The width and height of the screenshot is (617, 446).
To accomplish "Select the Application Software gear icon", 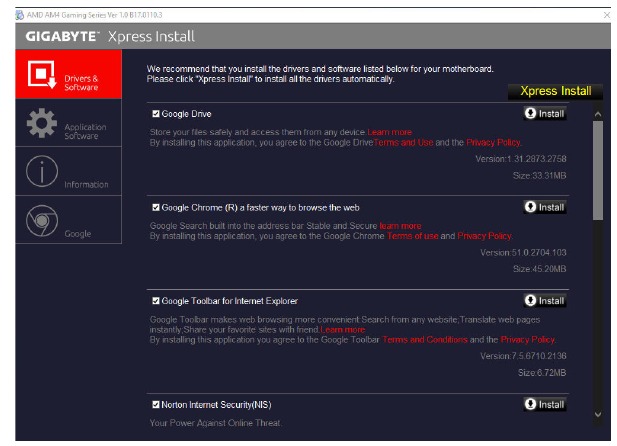I will [41, 124].
